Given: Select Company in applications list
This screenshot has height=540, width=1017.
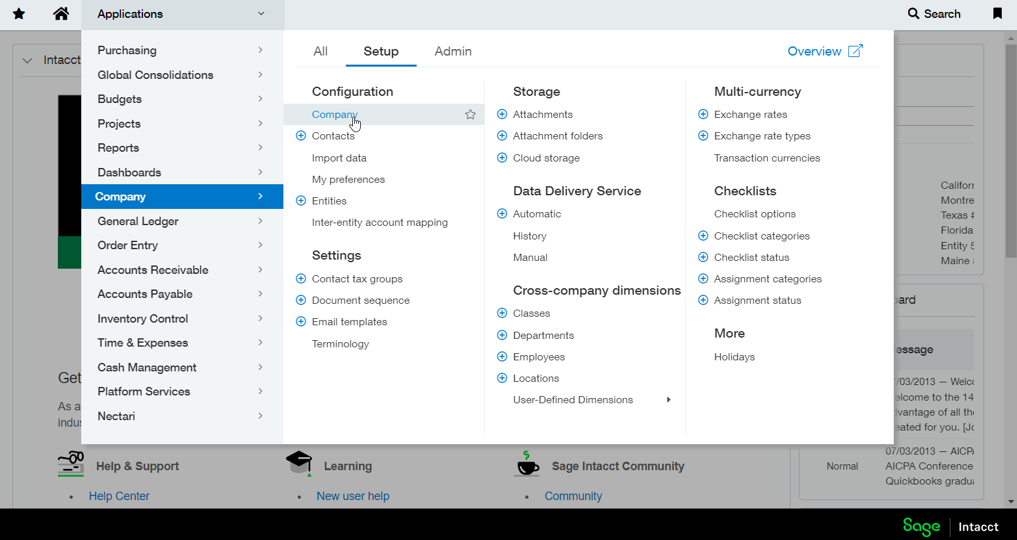Looking at the screenshot, I should [x=182, y=196].
